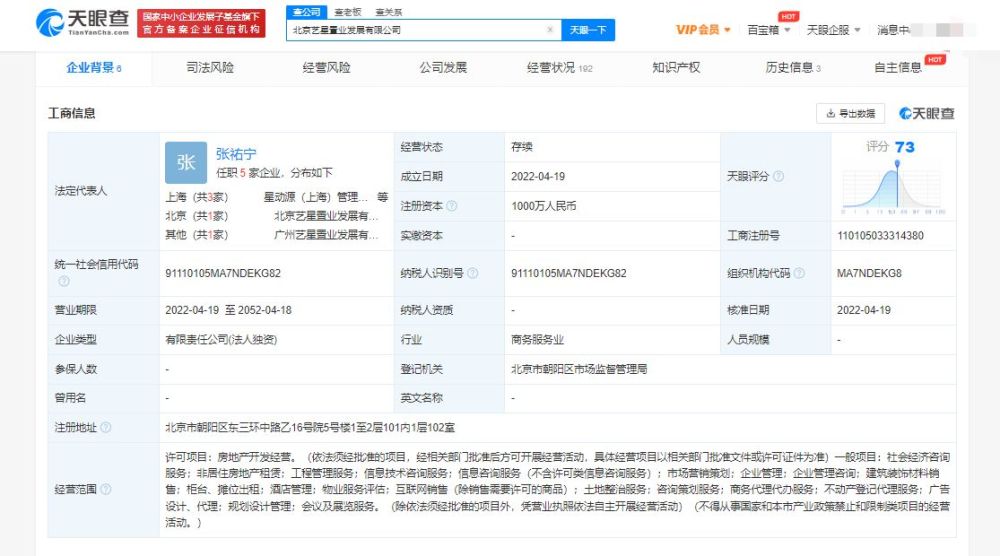Click the 张 avatar tile
1000x556 pixels.
click(186, 162)
